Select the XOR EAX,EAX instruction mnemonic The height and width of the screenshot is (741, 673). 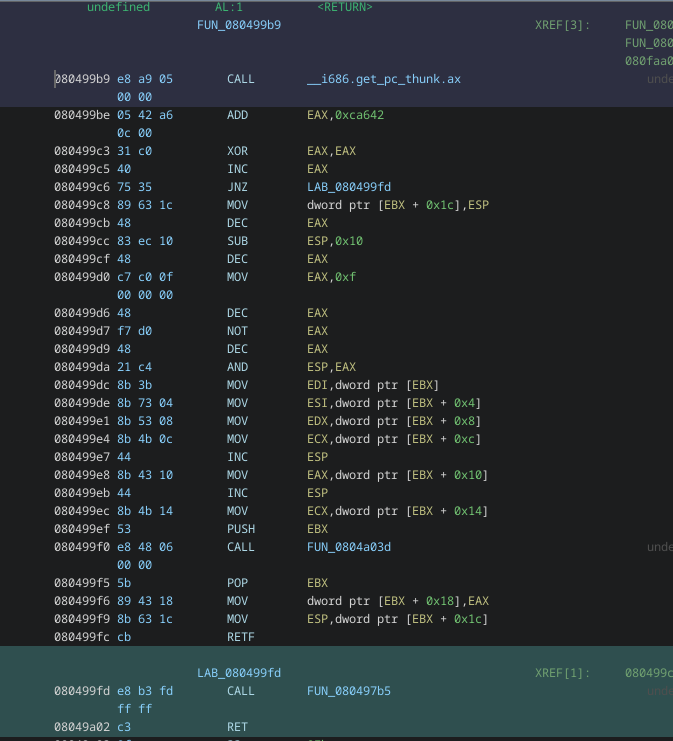237,151
